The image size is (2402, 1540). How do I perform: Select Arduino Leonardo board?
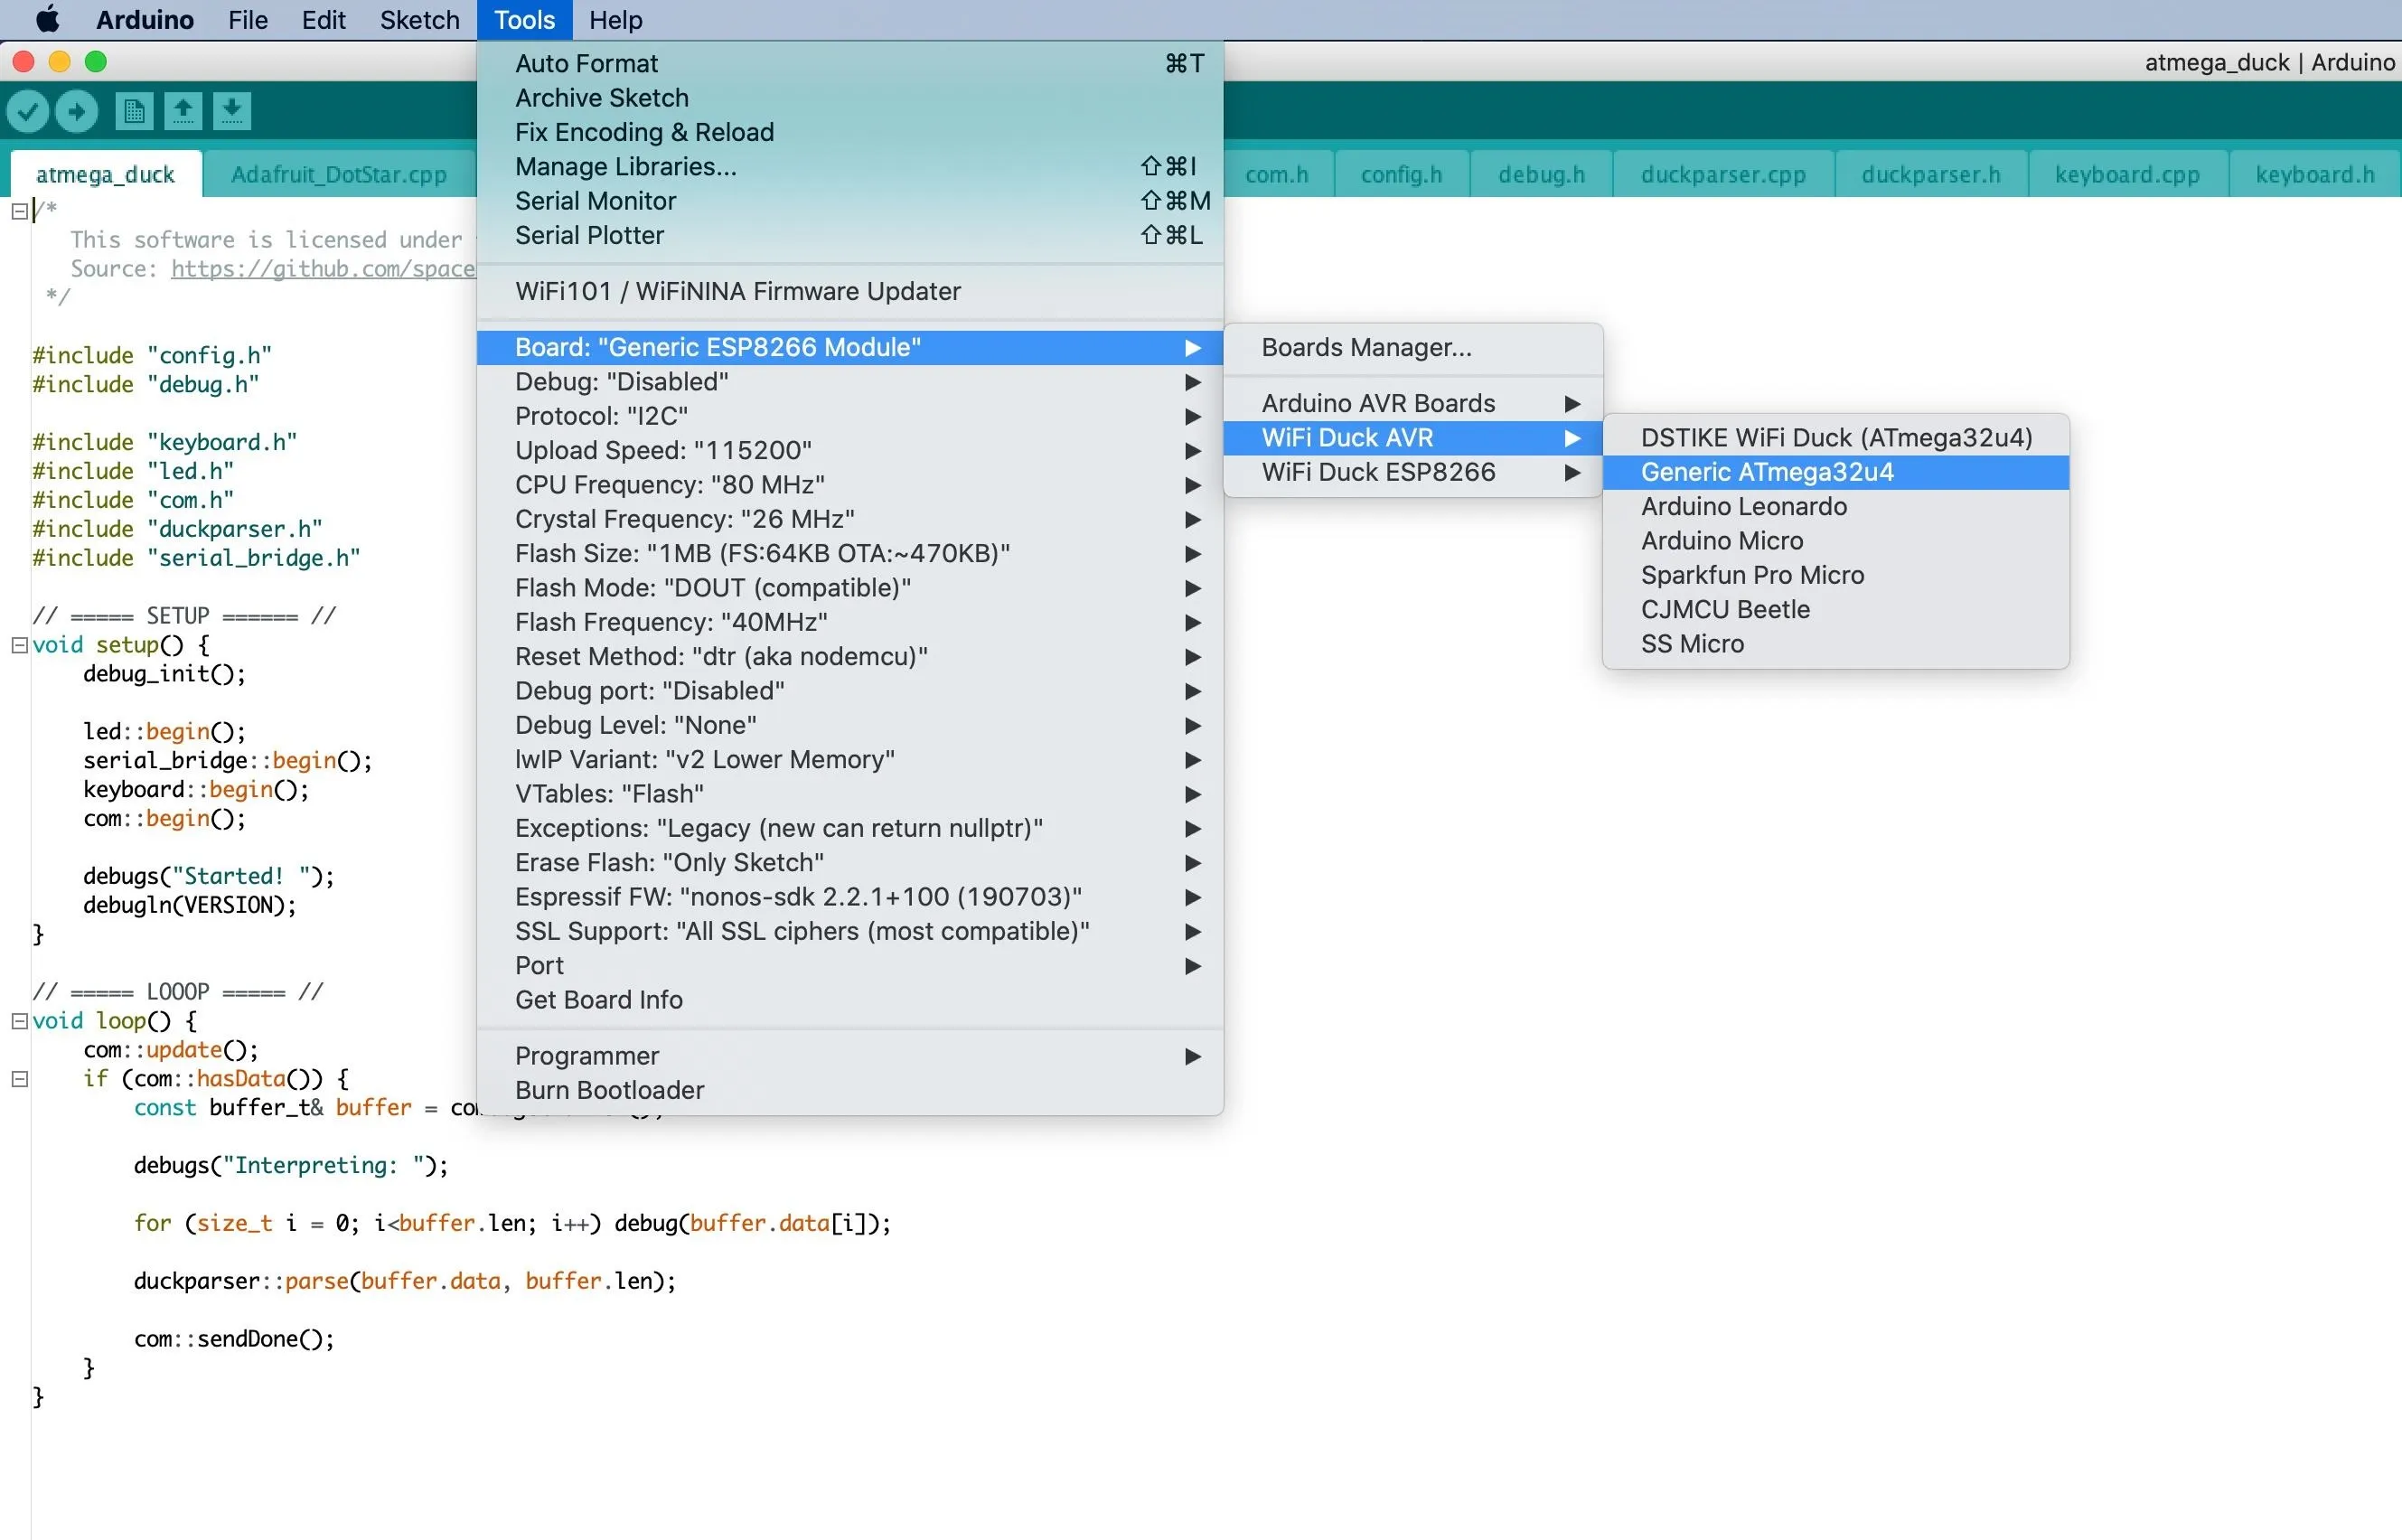pos(1836,506)
